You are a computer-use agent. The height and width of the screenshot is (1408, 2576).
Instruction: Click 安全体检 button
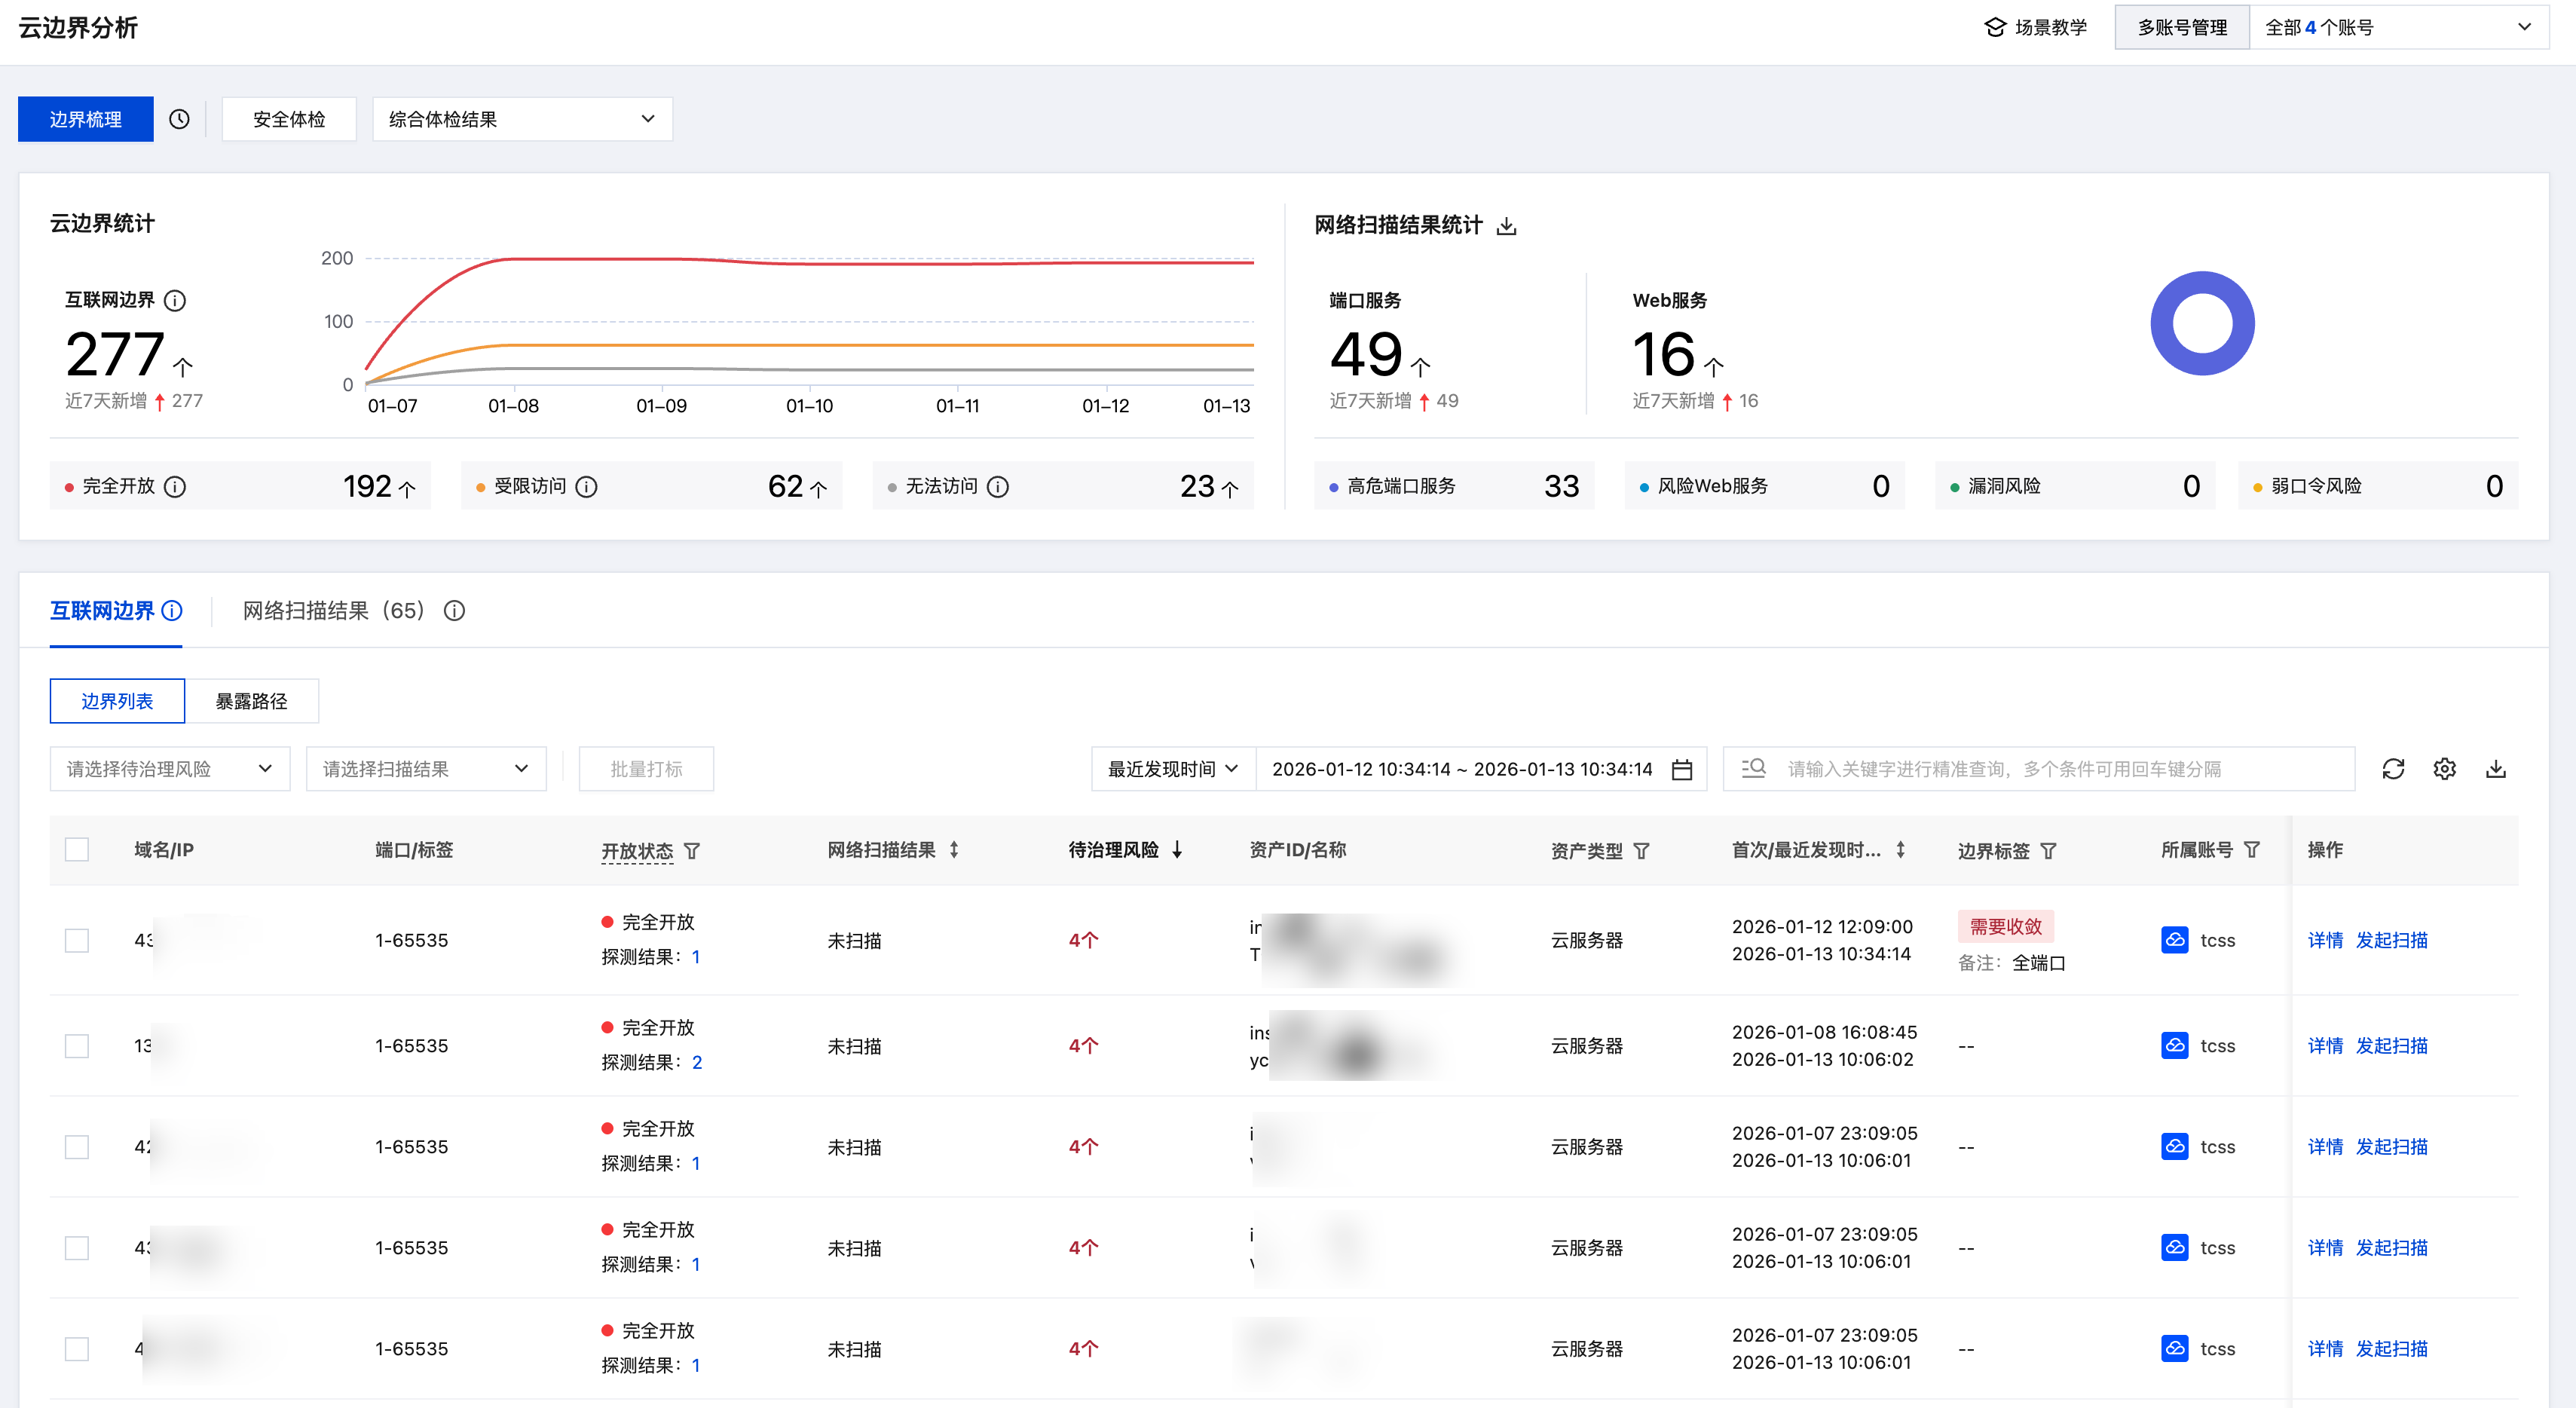click(289, 119)
